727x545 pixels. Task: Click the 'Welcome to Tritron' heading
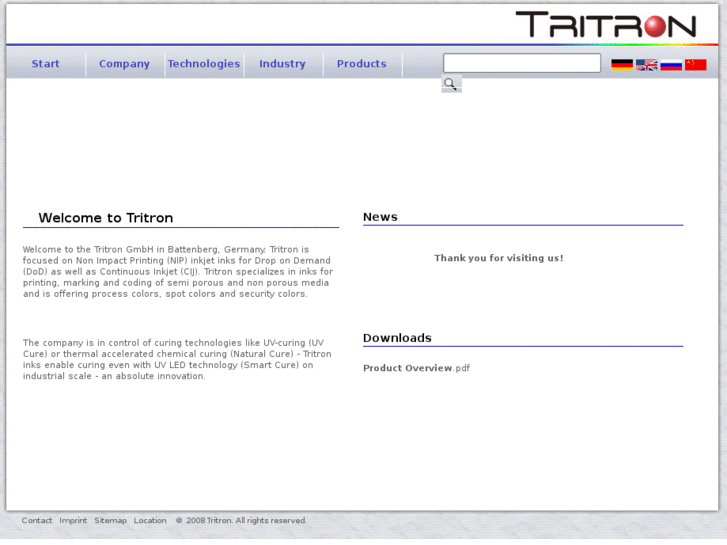[x=106, y=218]
